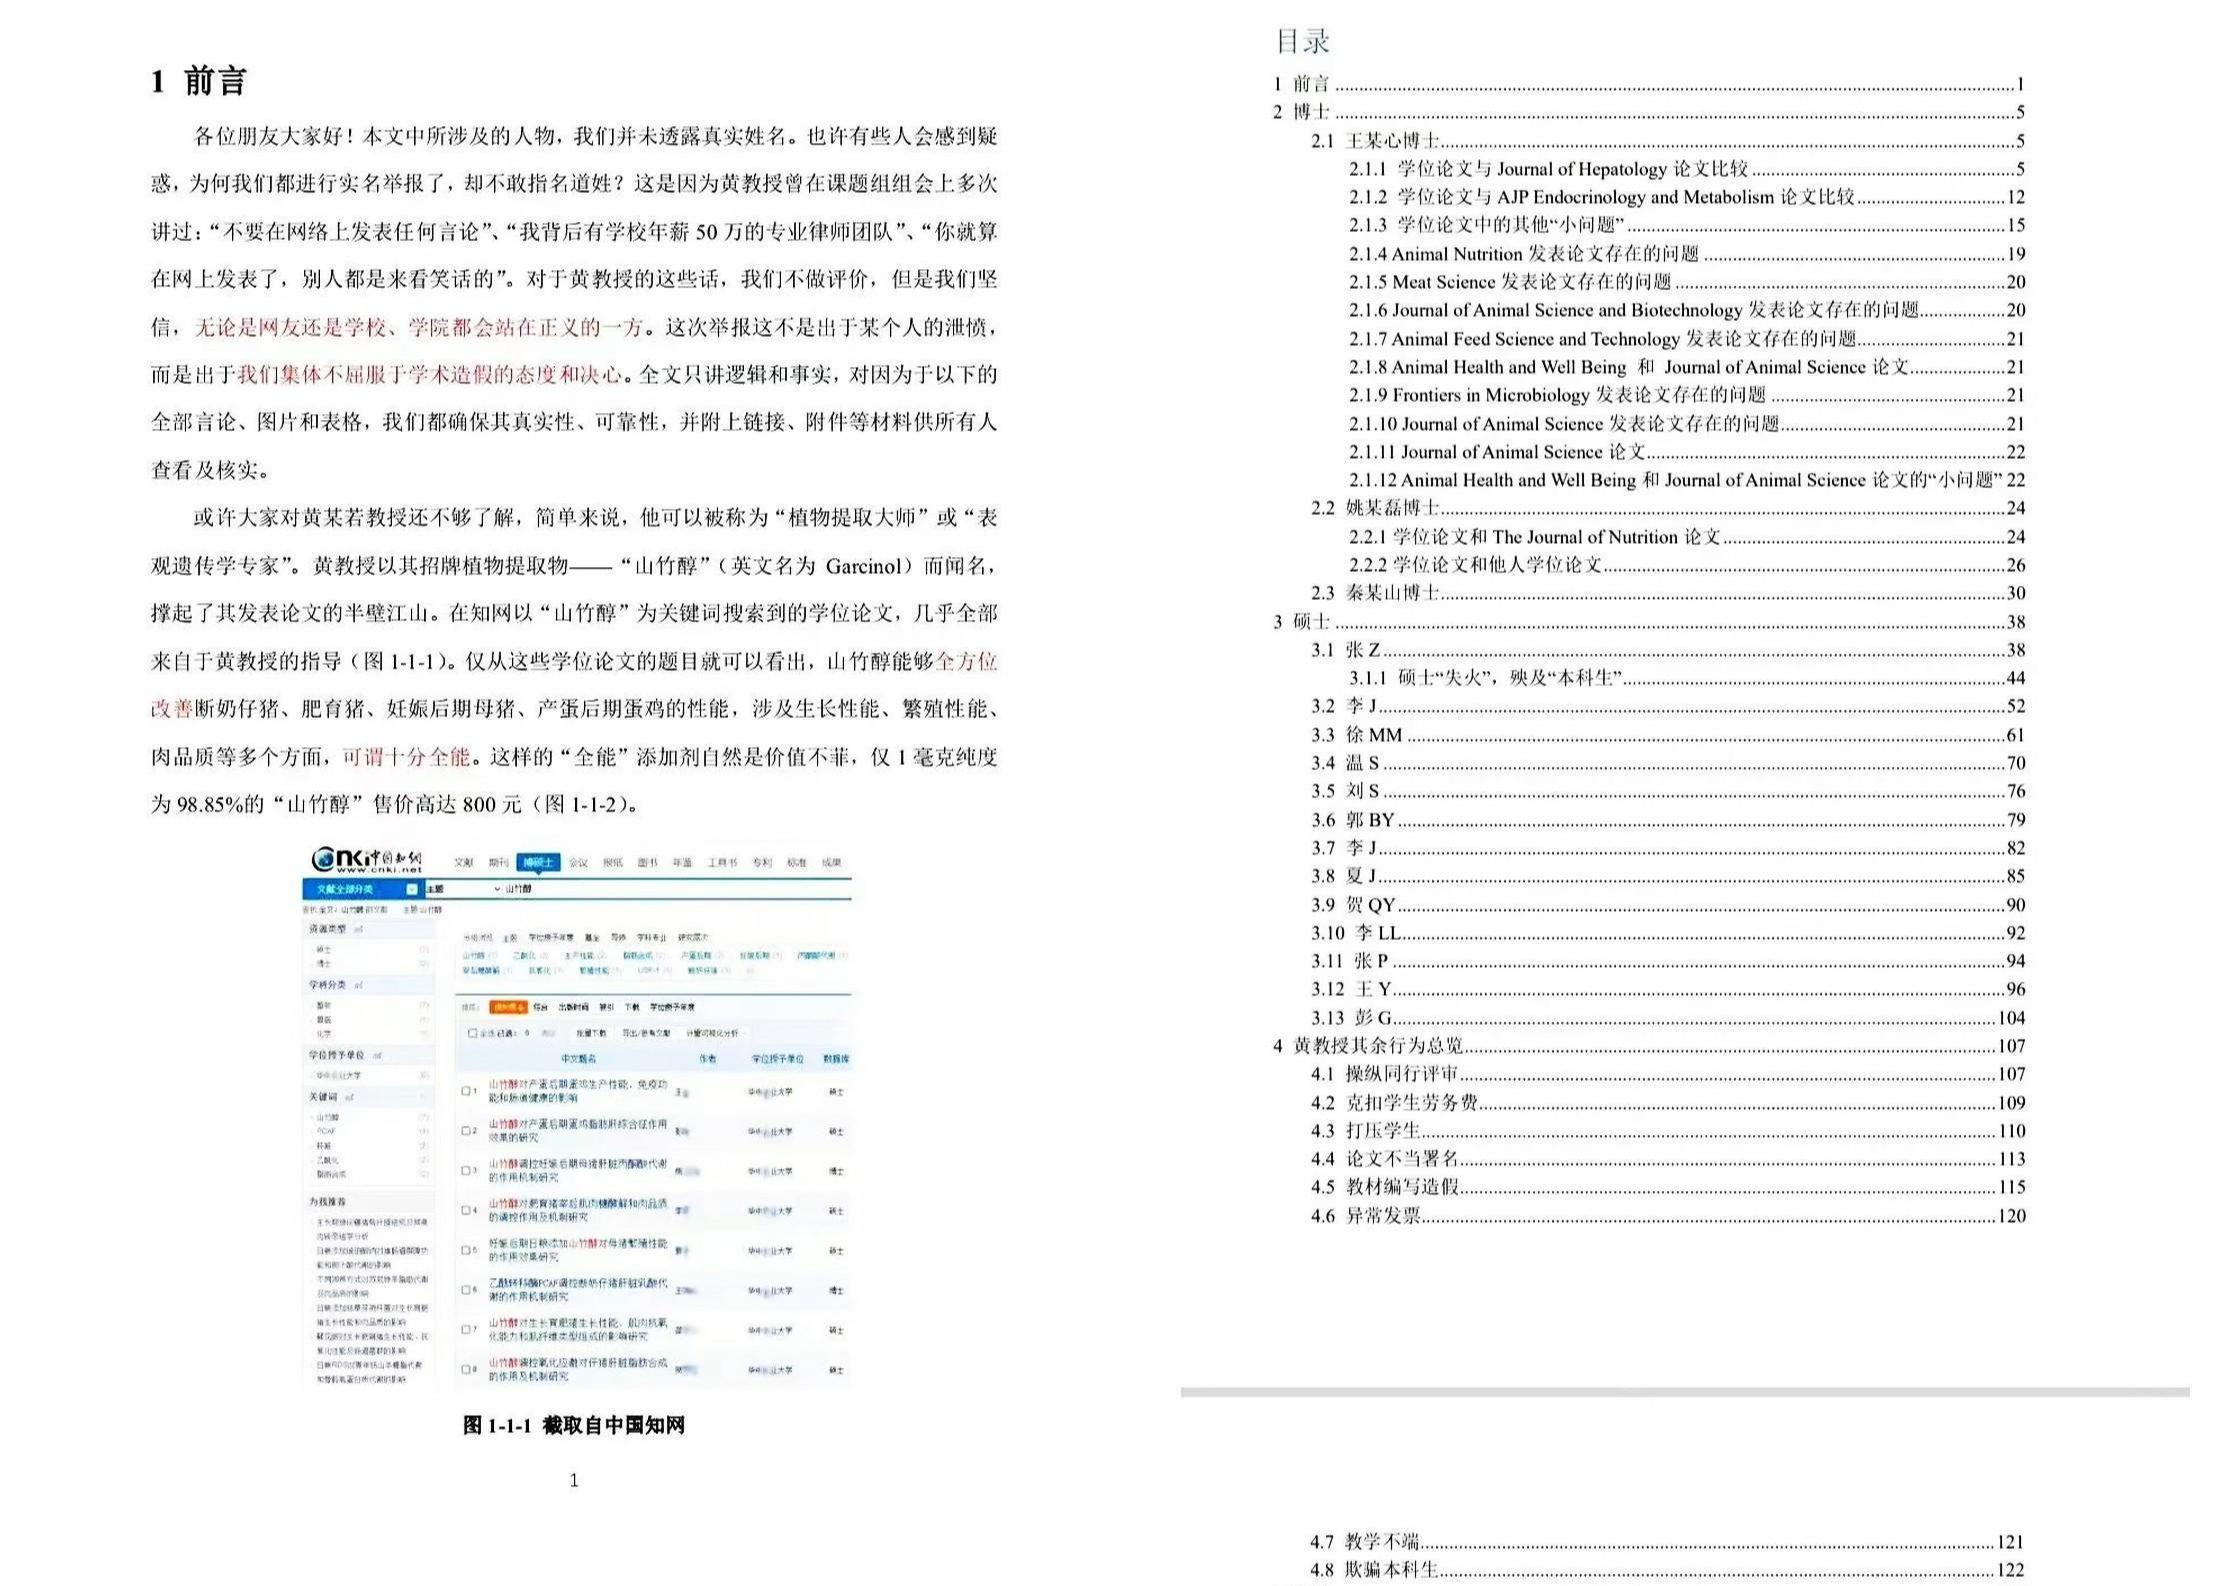This screenshot has width=2220, height=1586.
Task: Jump to TOC entry 3 硕士
Action: [x=1648, y=622]
